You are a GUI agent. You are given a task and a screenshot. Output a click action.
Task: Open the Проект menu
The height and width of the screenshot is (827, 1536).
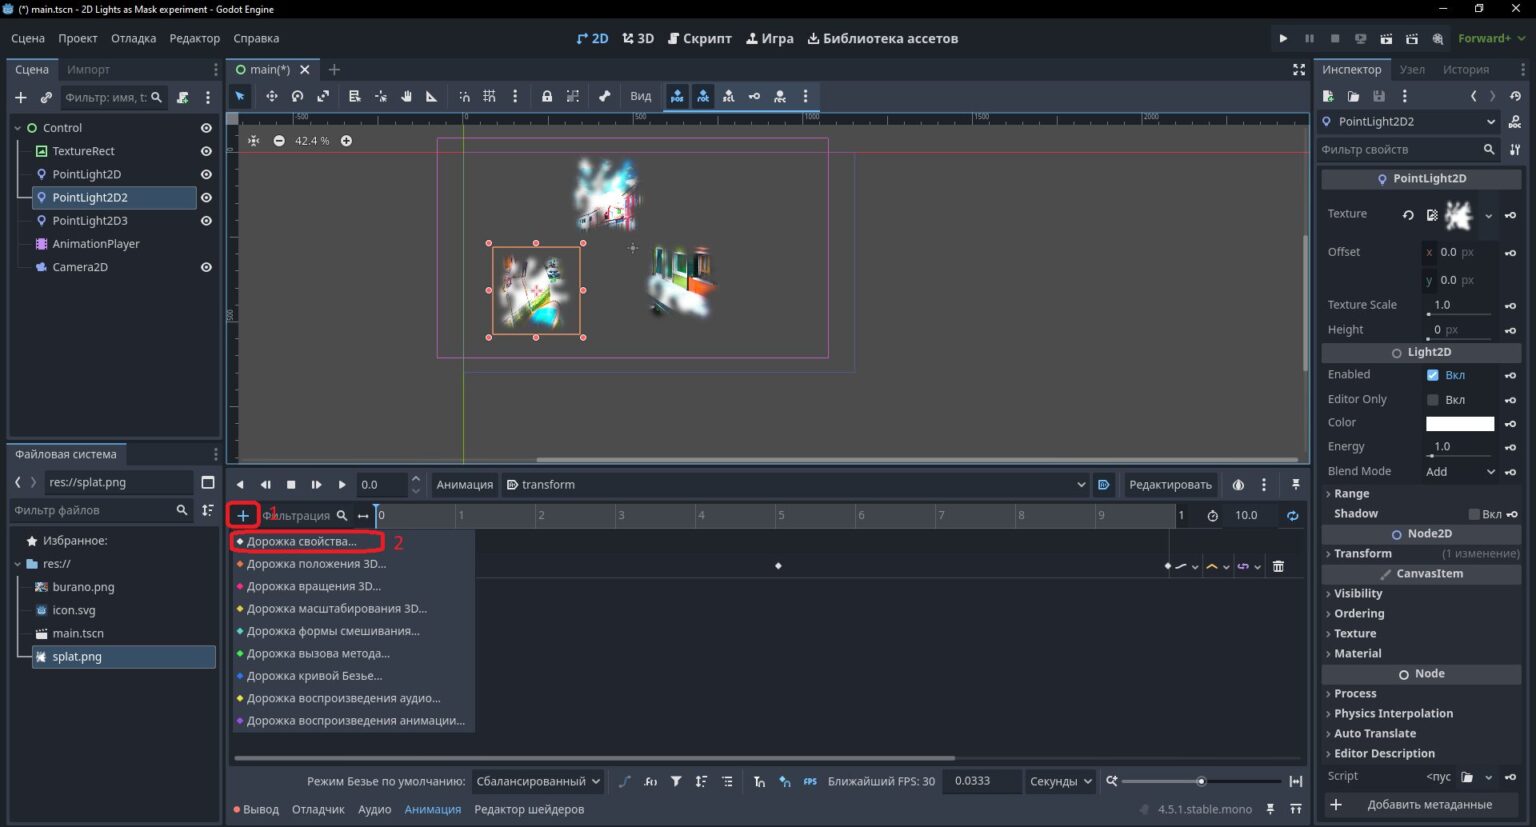tap(77, 38)
